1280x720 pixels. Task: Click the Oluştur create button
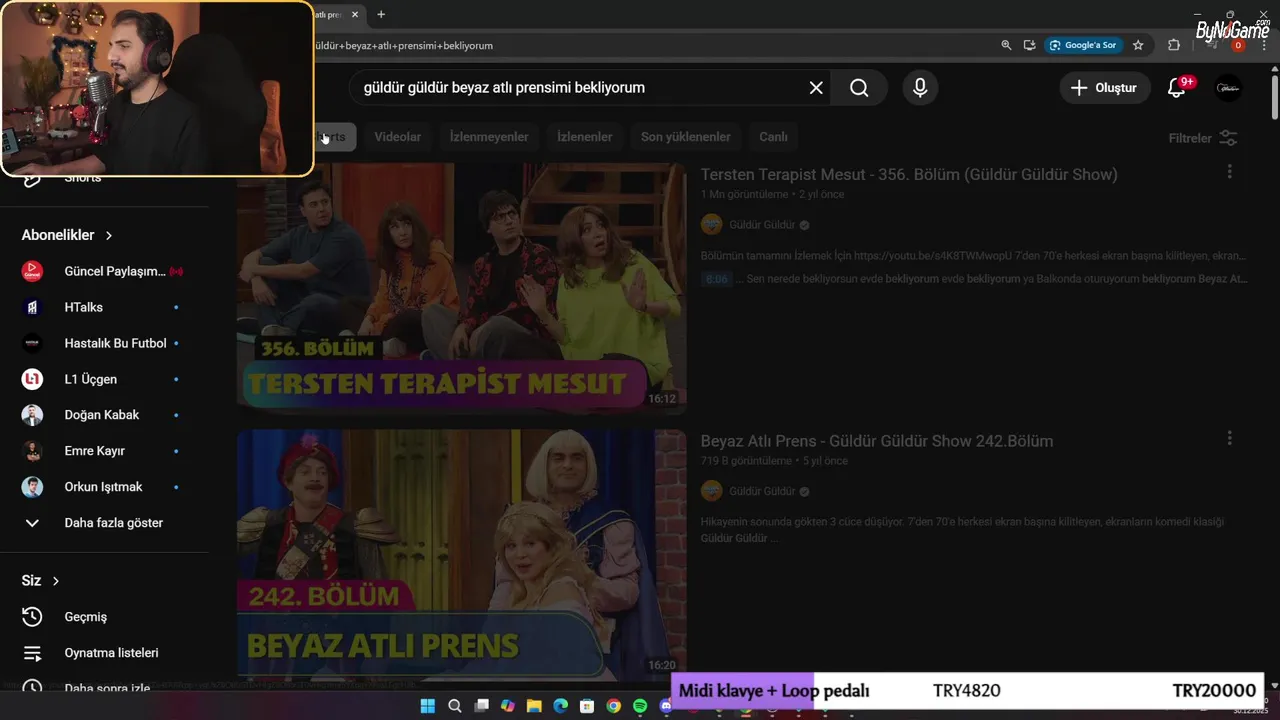(1105, 88)
